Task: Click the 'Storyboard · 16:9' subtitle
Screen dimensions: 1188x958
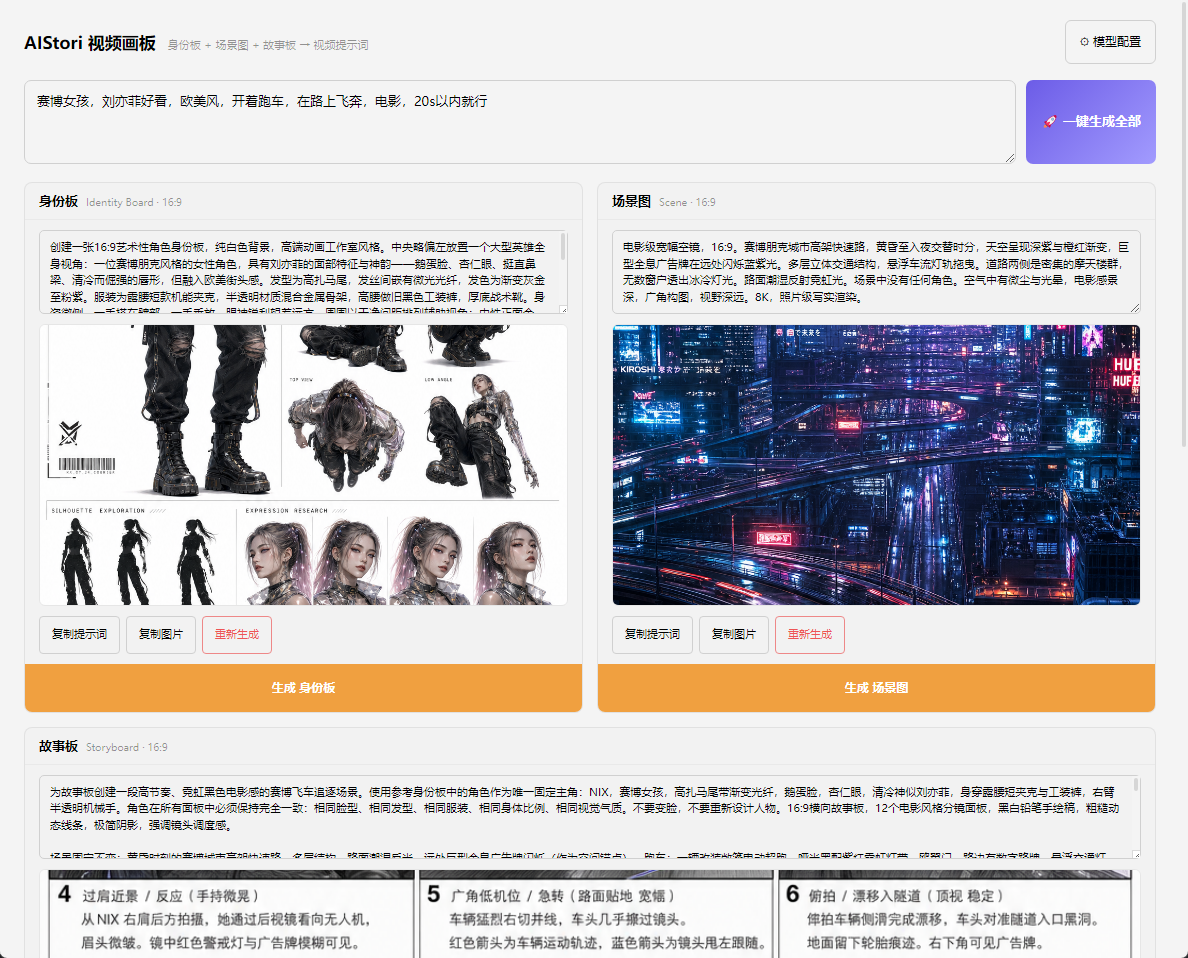Action: [127, 747]
